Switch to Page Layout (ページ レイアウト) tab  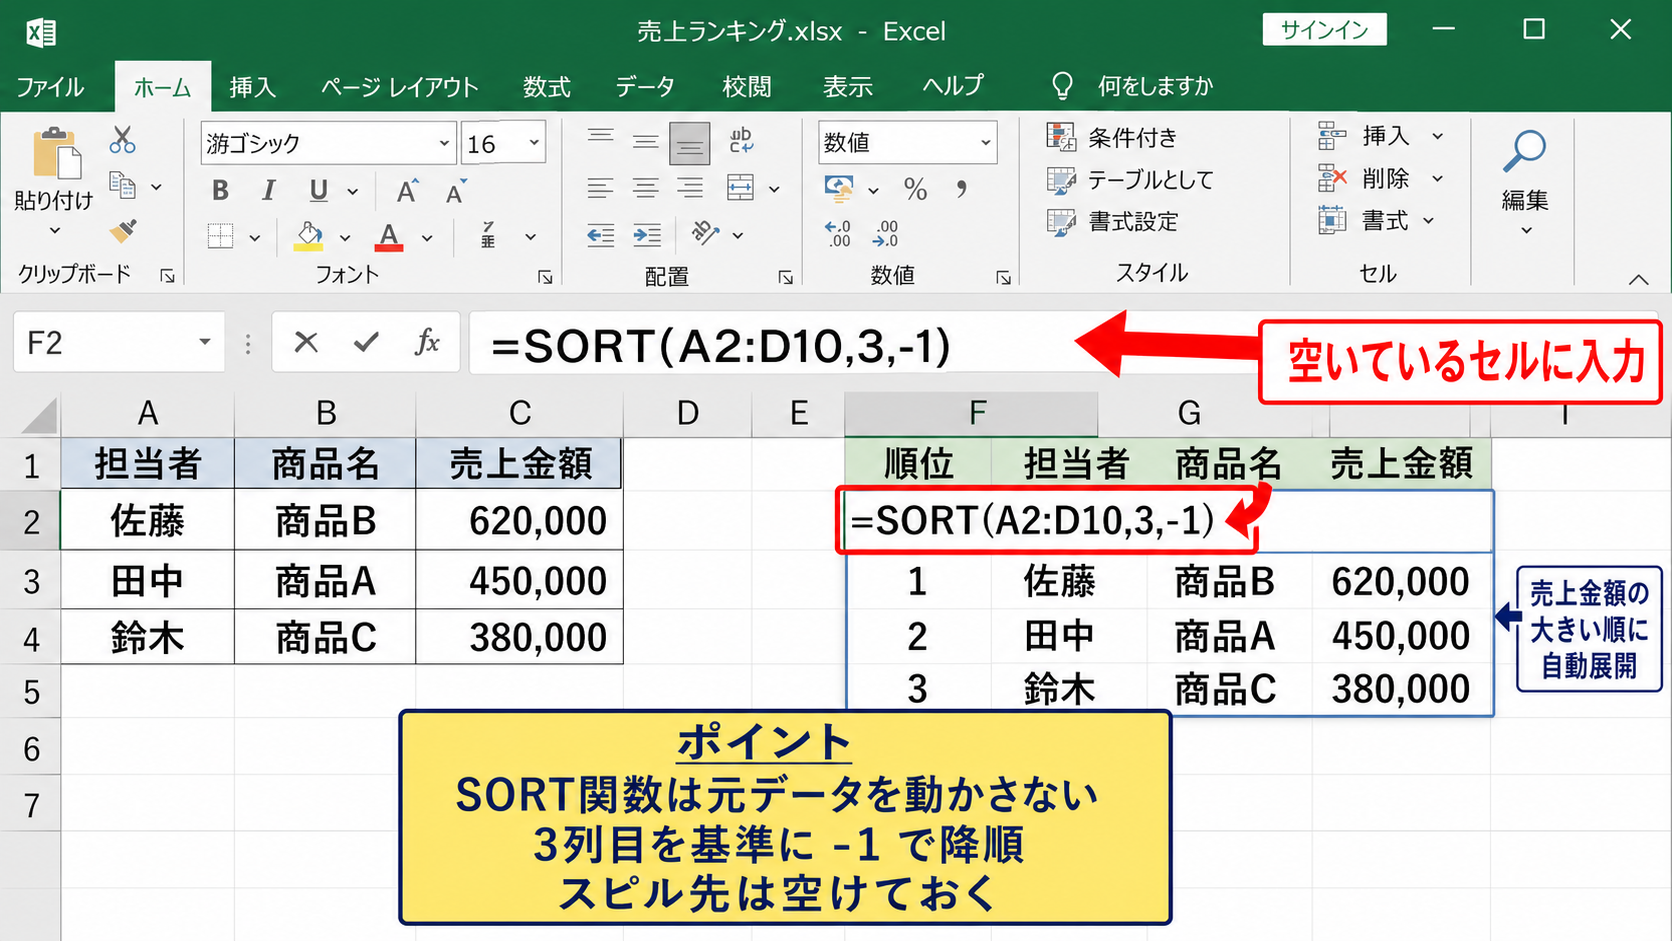[x=400, y=87]
